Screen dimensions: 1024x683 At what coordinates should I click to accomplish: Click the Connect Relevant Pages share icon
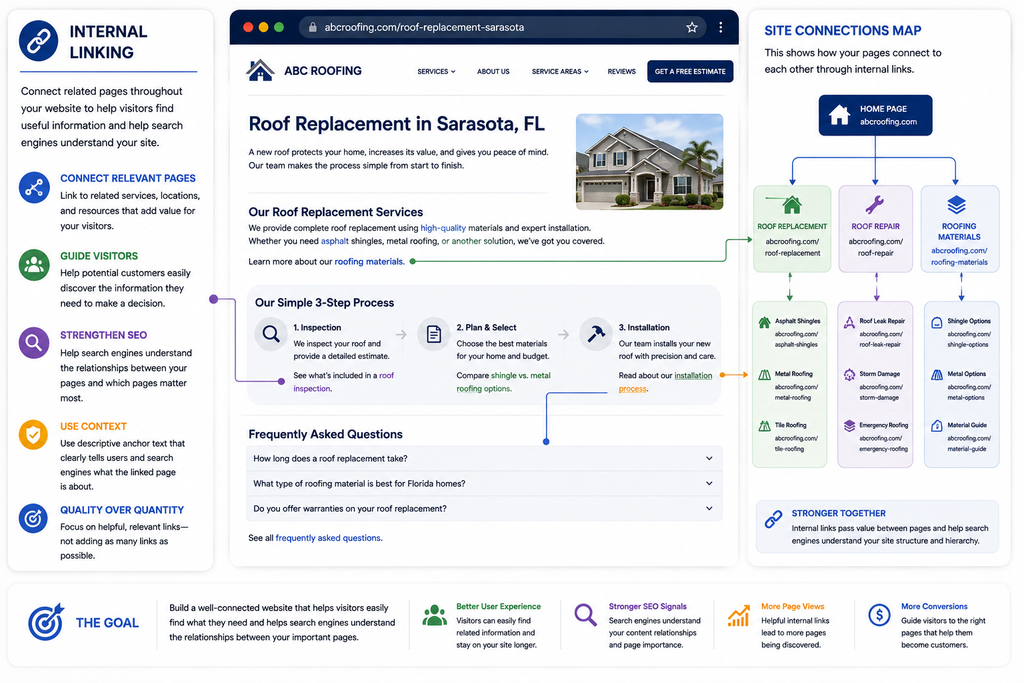34,188
